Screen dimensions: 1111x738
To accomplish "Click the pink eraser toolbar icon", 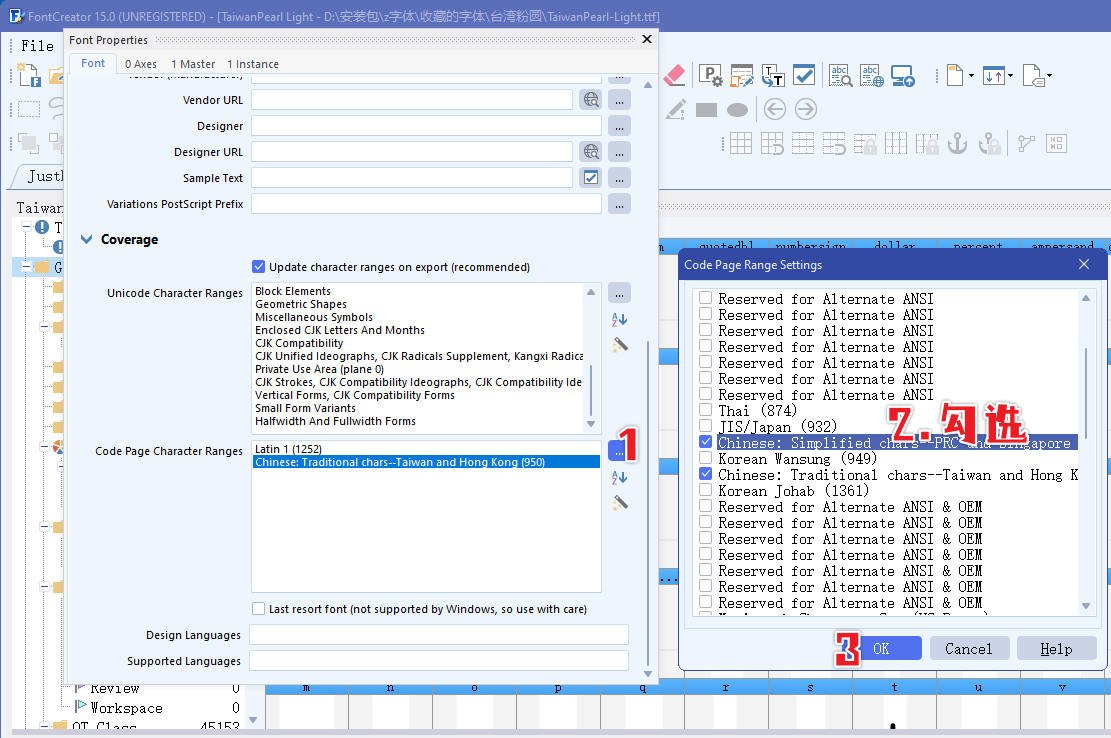I will pyautogui.click(x=674, y=75).
